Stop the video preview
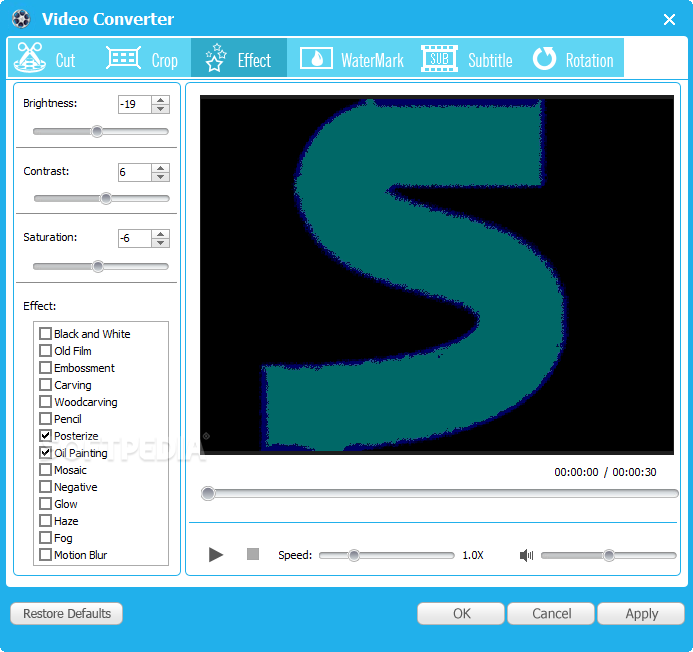Image resolution: width=693 pixels, height=652 pixels. [253, 554]
